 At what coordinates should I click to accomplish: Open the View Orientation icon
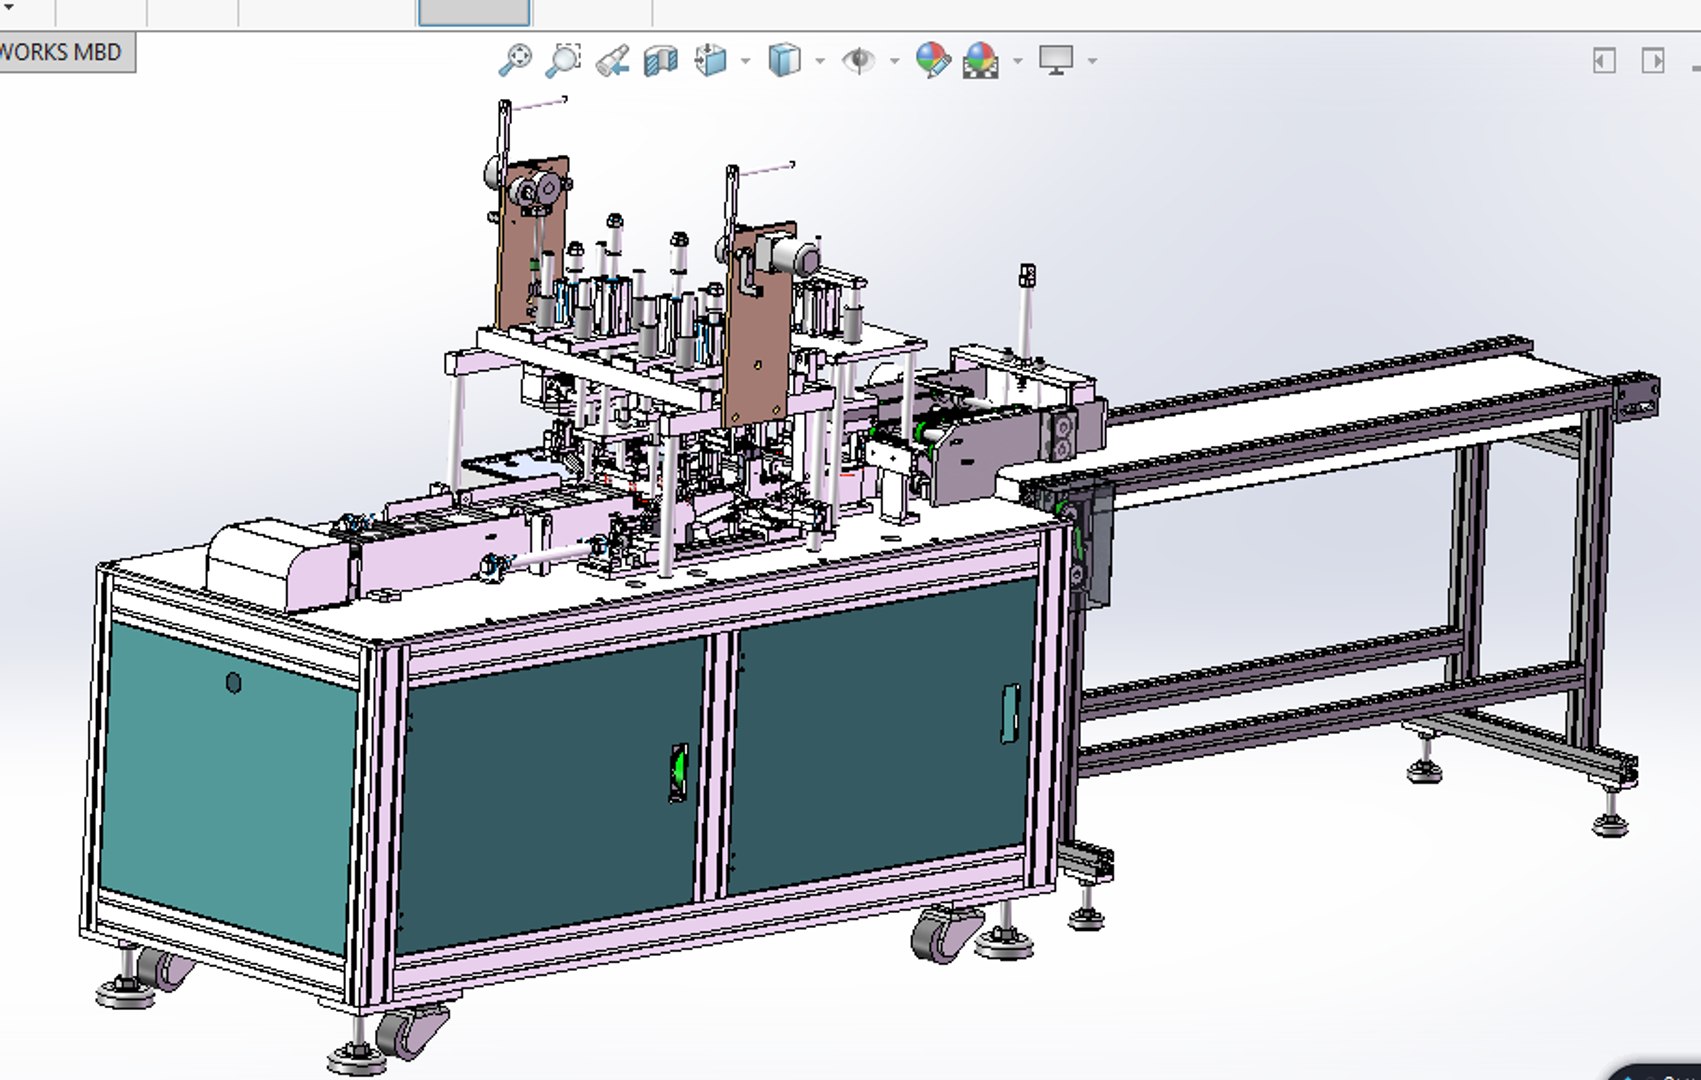click(x=710, y=60)
